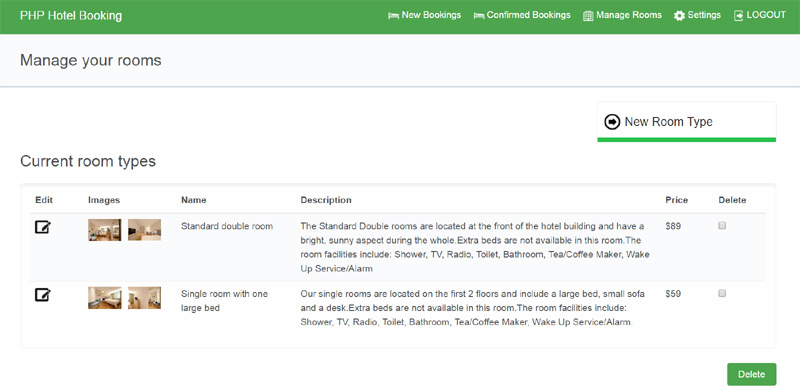
Task: Click the New Room Type button
Action: click(x=687, y=122)
